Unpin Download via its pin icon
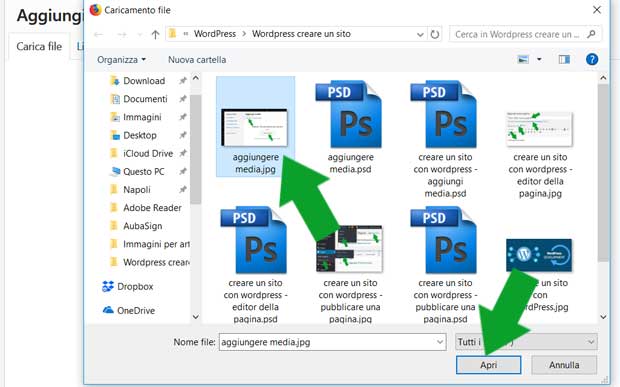Screen dimensions: 620x387 [182, 81]
